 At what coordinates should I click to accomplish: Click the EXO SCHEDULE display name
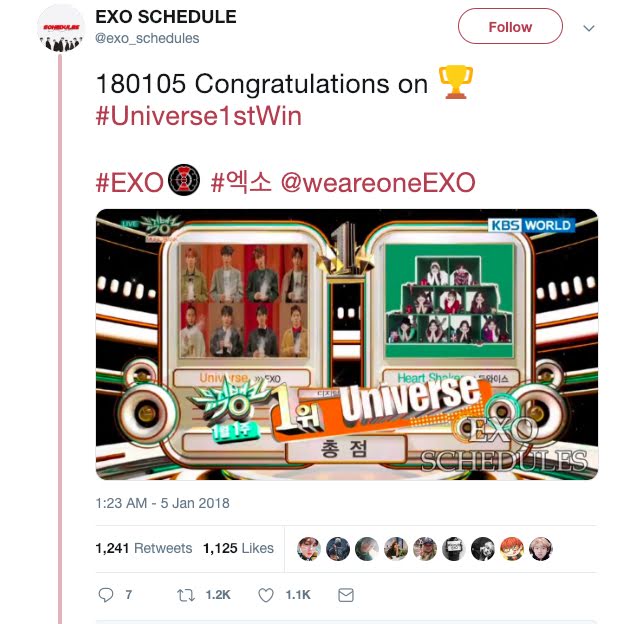coord(166,17)
